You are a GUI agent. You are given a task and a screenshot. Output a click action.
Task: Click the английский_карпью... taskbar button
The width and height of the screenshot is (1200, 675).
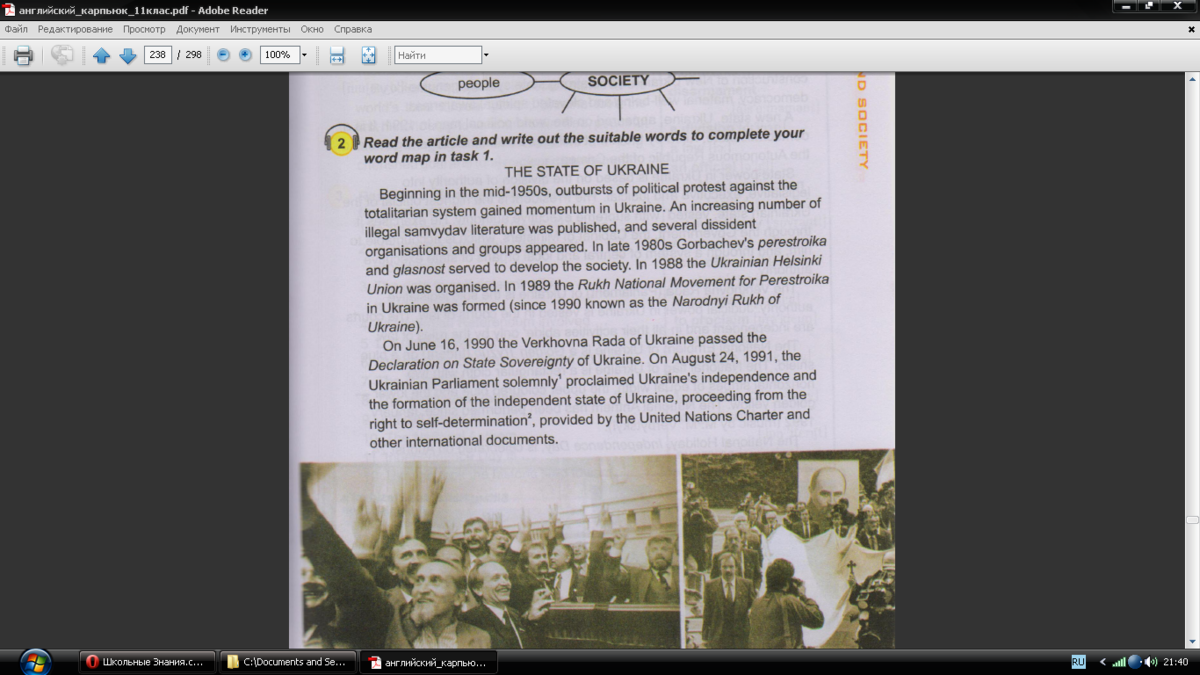tap(428, 662)
